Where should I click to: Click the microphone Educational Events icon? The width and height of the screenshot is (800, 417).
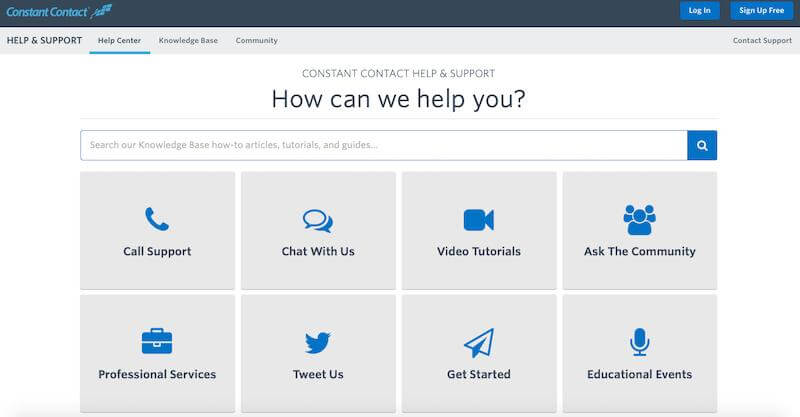(639, 343)
